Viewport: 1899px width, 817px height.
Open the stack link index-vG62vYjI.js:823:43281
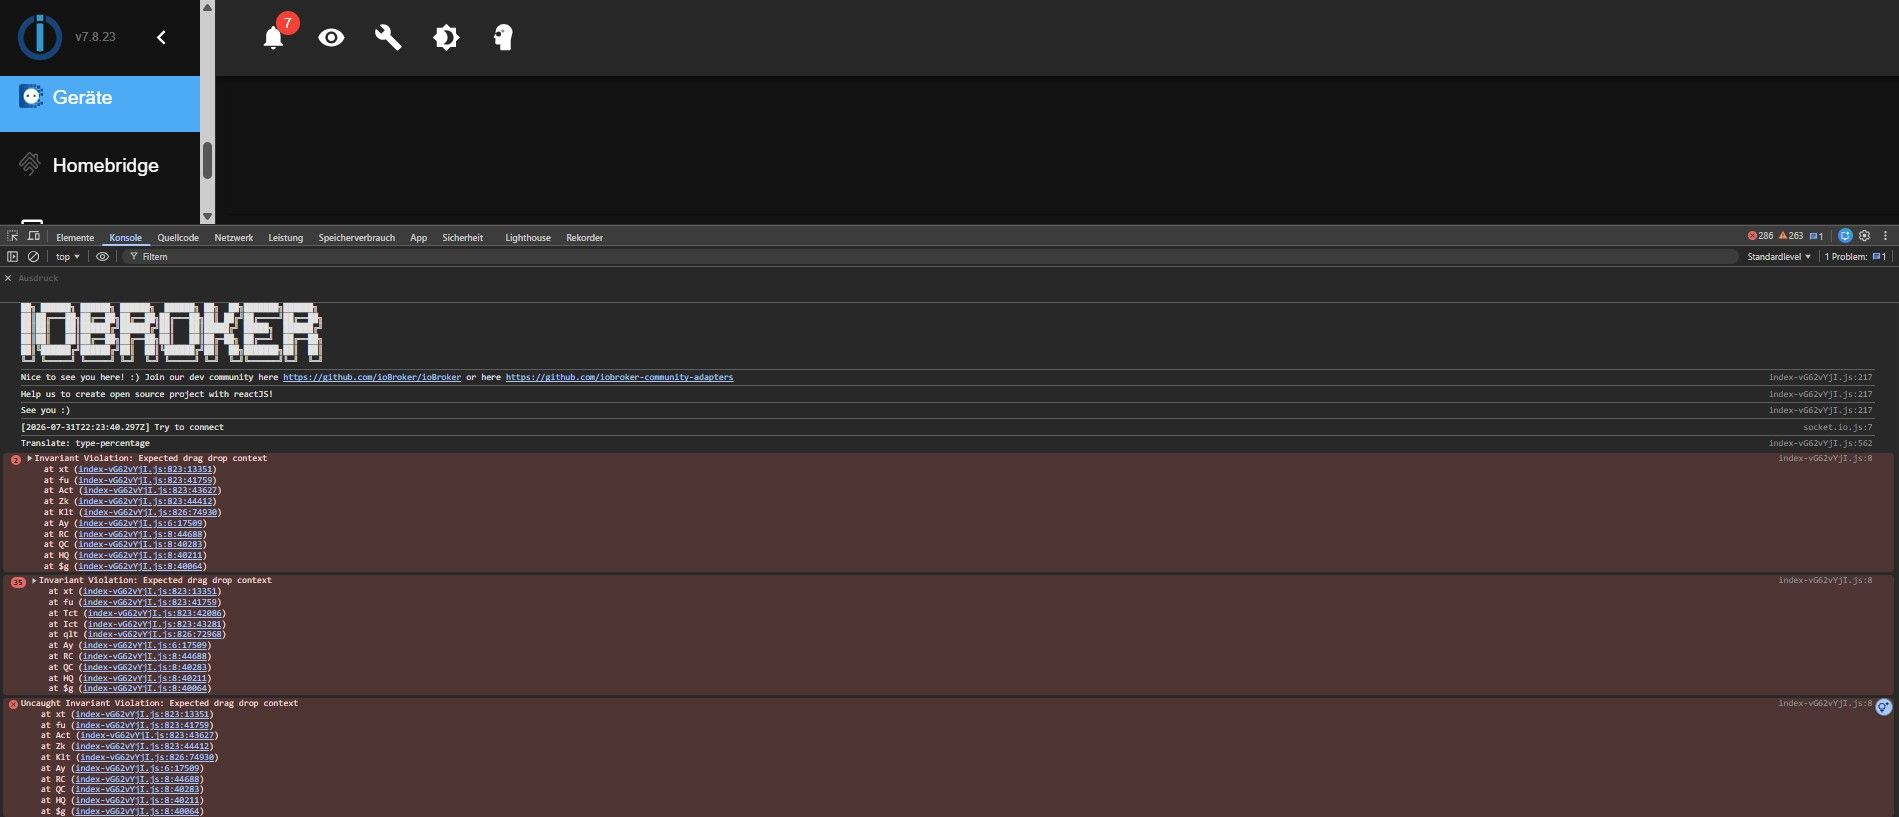point(155,624)
